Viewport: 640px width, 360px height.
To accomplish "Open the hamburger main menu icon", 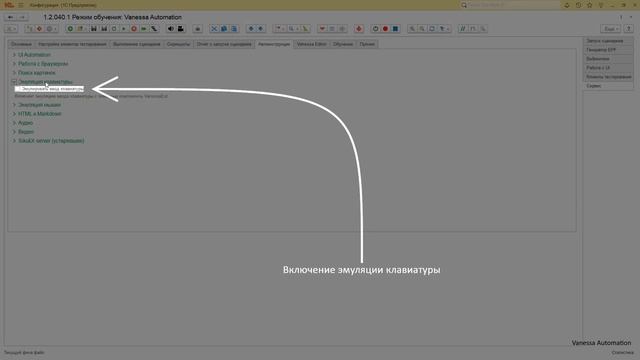I will (21, 5).
